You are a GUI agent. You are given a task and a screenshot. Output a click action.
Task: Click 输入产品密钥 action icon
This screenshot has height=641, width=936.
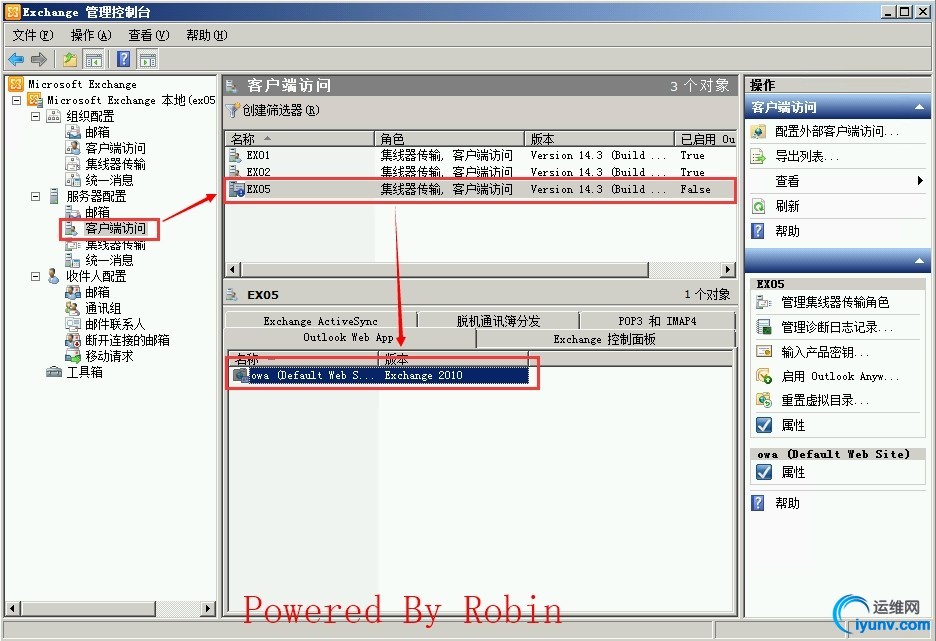[x=764, y=350]
